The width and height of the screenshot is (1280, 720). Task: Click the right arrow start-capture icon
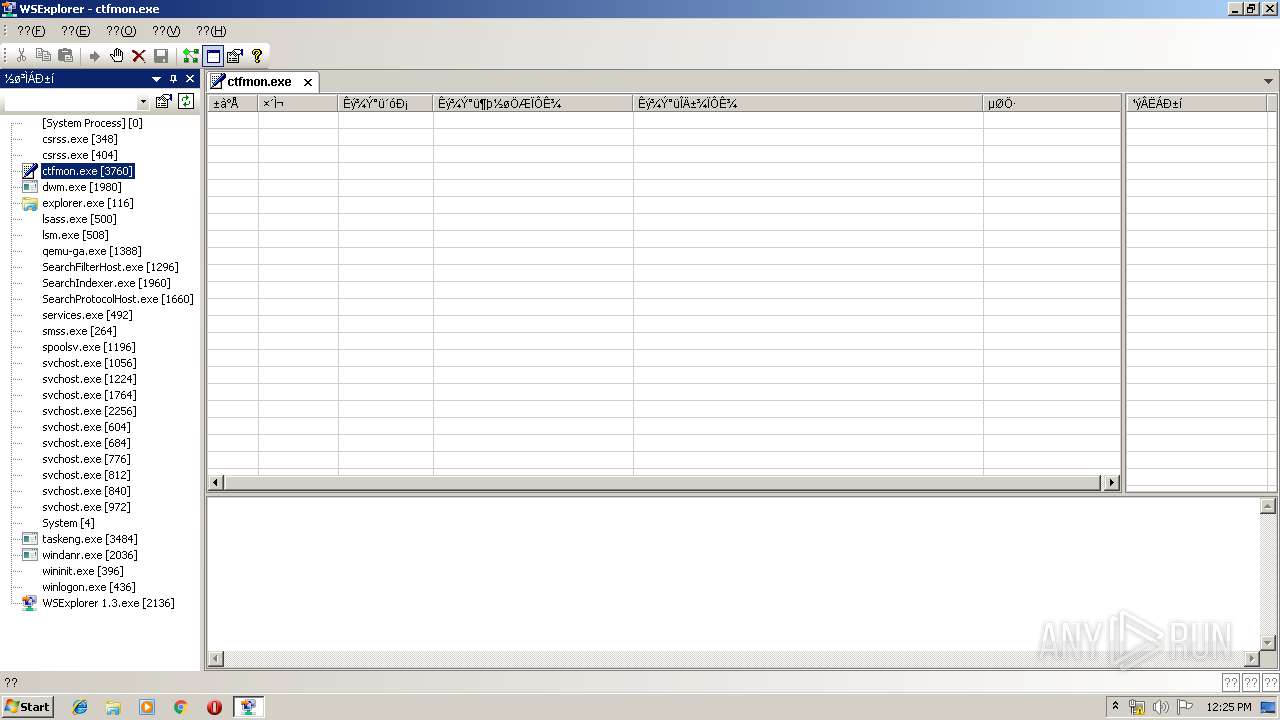click(95, 56)
